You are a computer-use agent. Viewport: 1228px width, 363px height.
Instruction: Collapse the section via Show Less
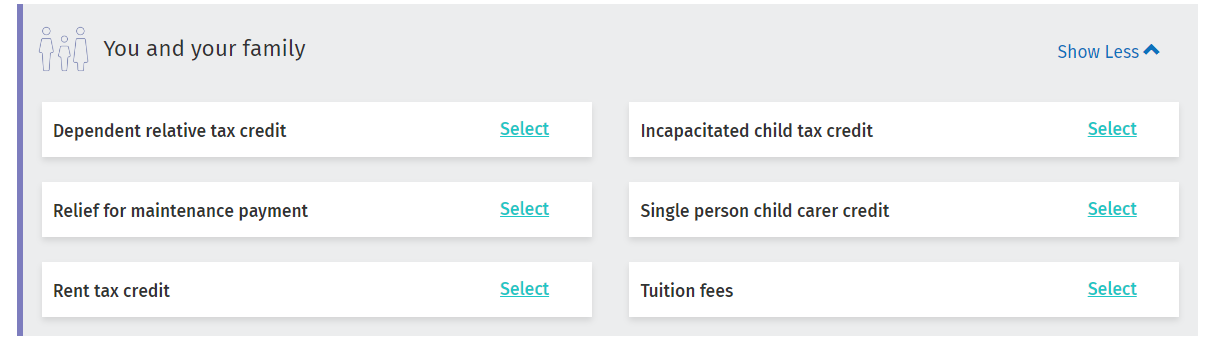1108,51
